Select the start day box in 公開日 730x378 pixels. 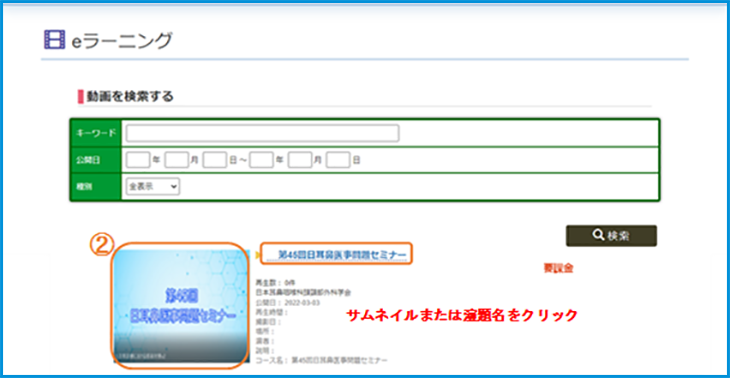(x=214, y=160)
